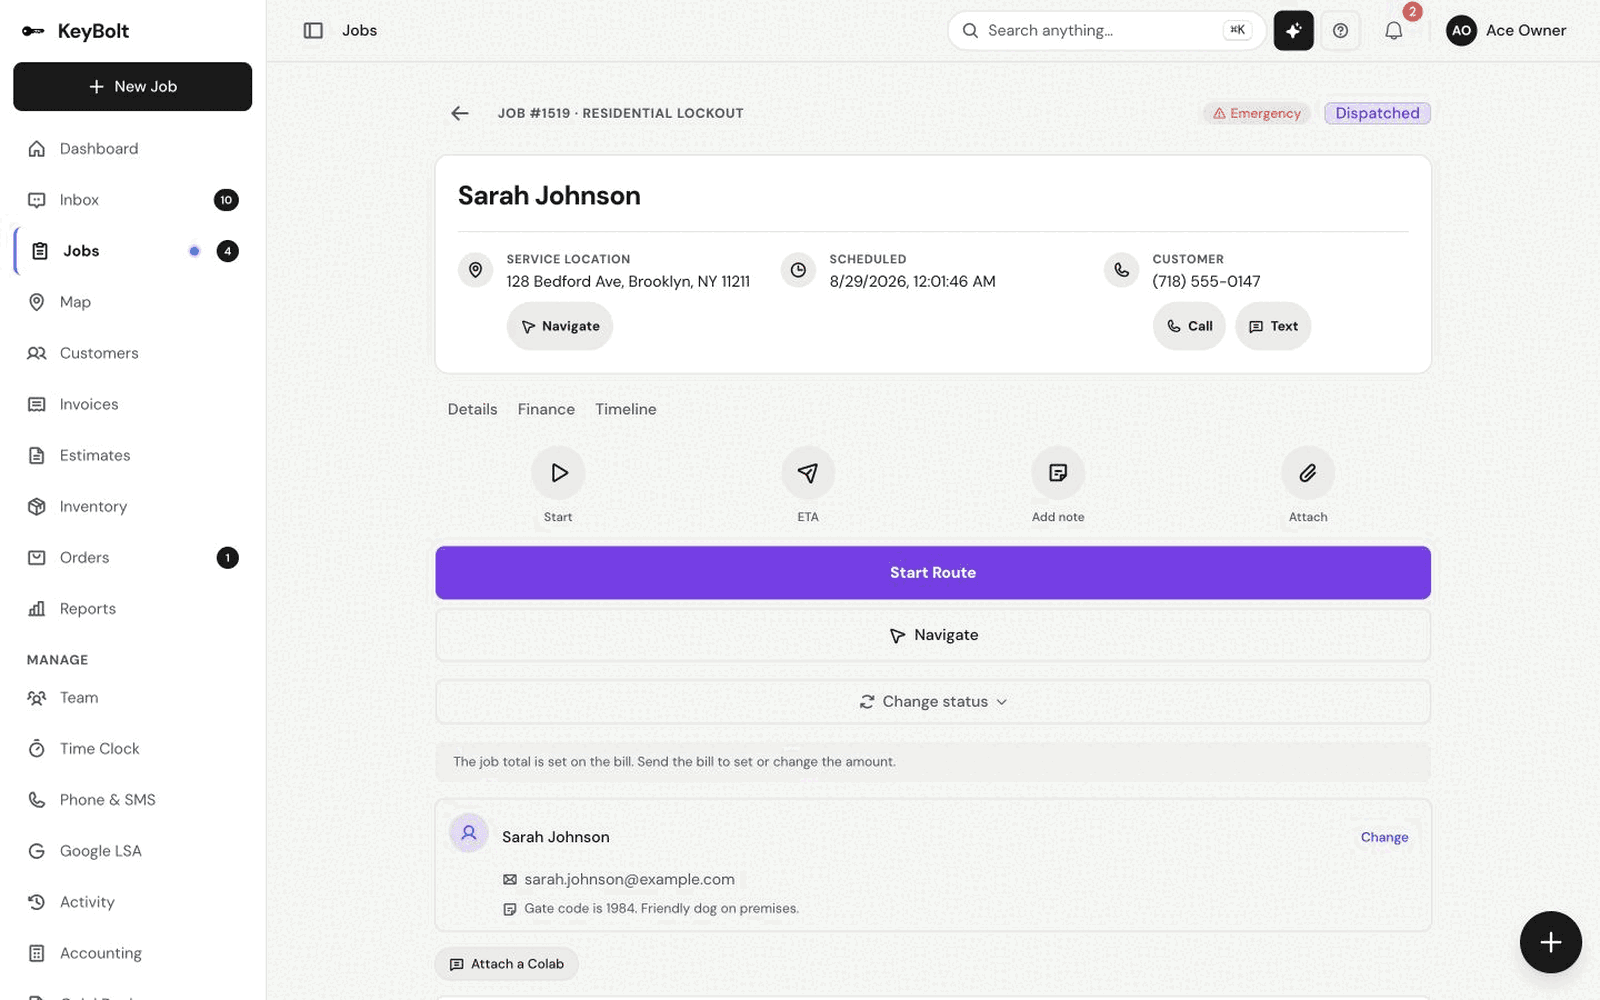Screen dimensions: 1600x1000
Task: Click Sarah Johnson's contact avatar icon
Action: pos(468,833)
